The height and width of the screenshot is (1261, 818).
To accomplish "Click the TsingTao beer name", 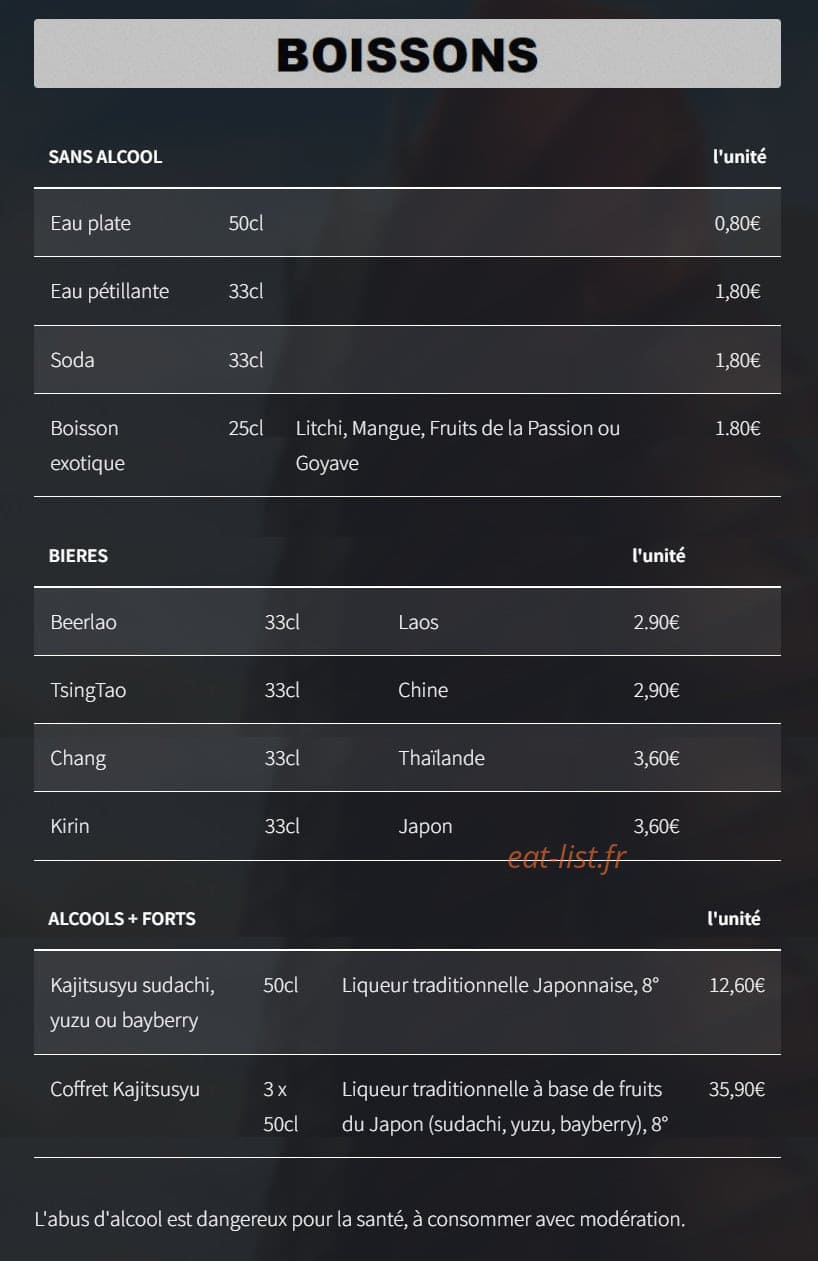I will (88, 690).
